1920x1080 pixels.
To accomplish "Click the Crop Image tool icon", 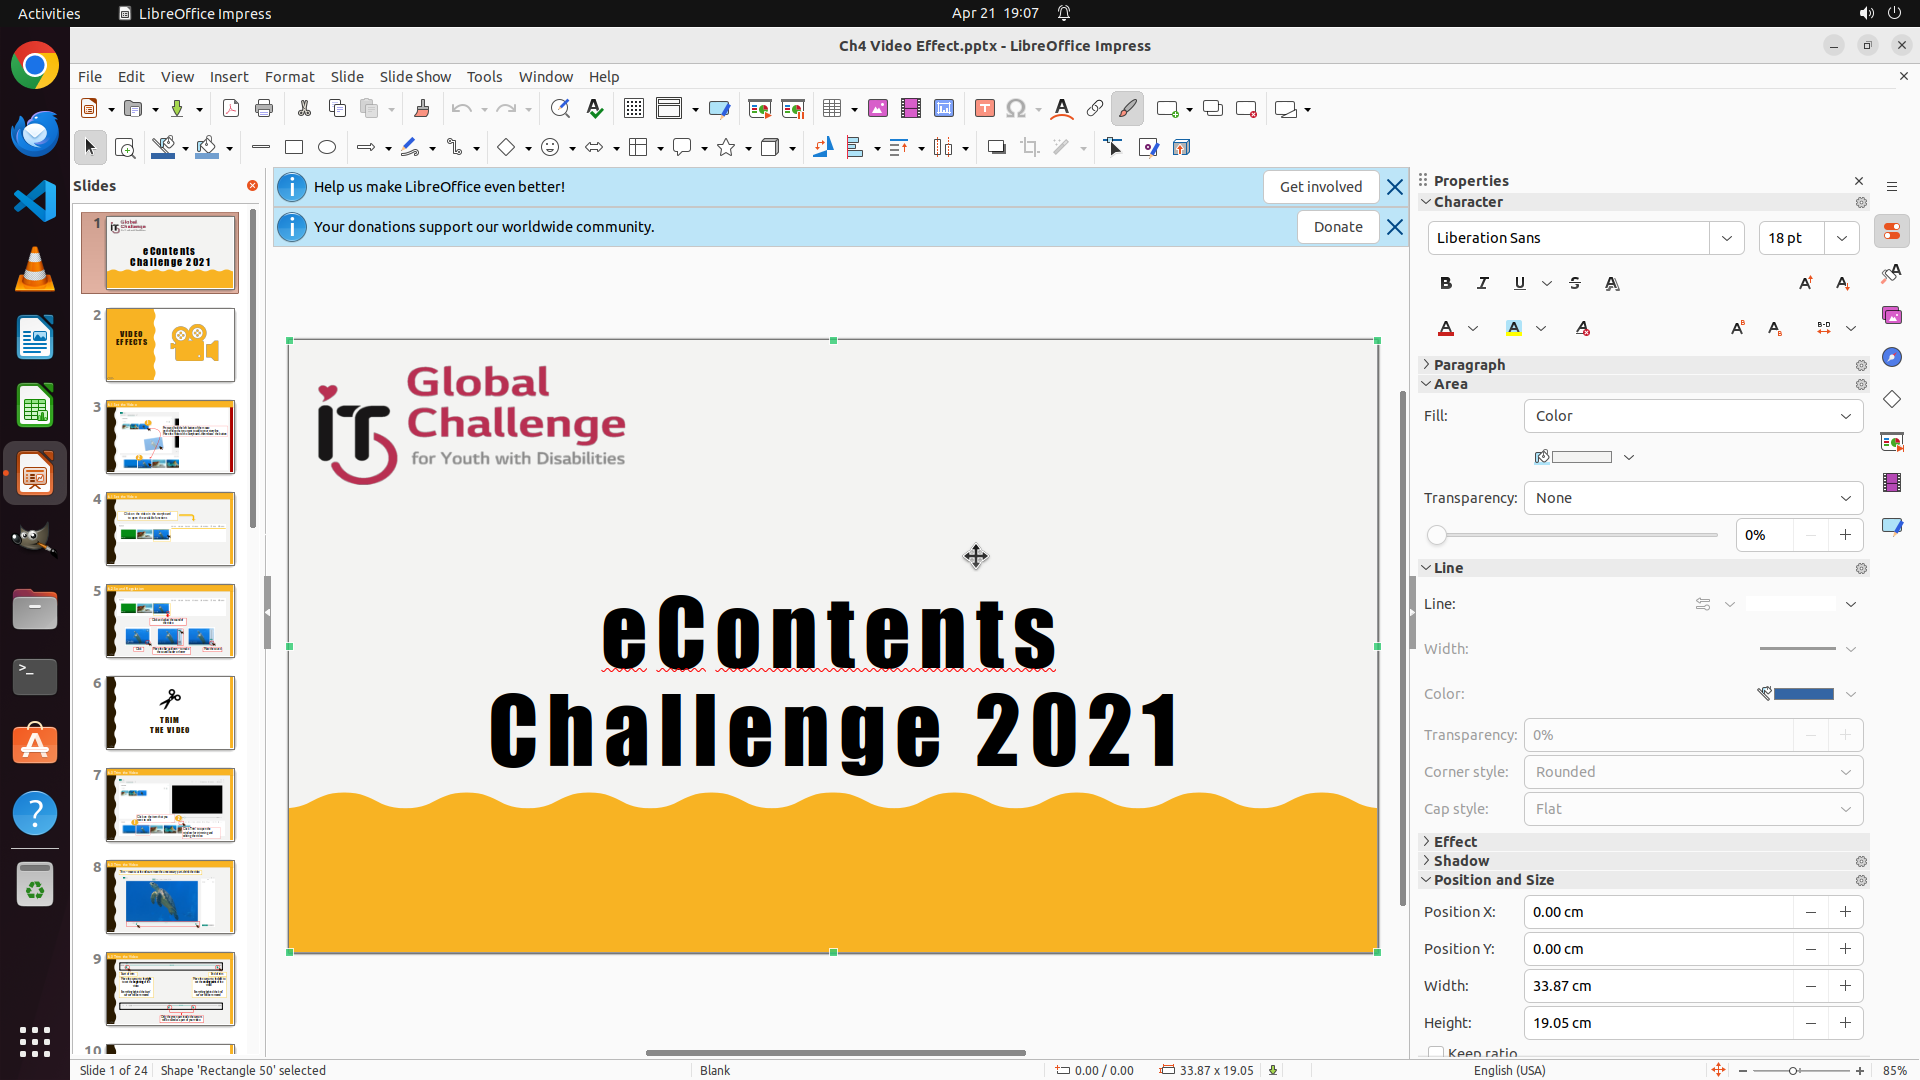I will [1029, 148].
